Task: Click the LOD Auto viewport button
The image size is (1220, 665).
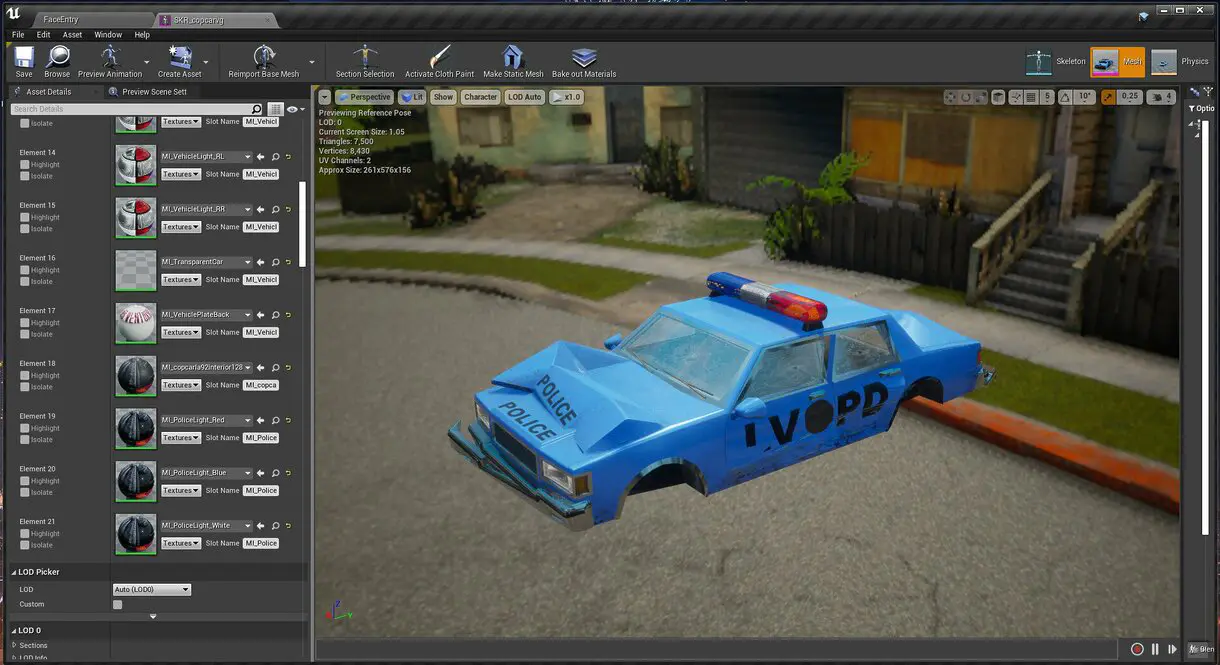Action: [x=524, y=97]
